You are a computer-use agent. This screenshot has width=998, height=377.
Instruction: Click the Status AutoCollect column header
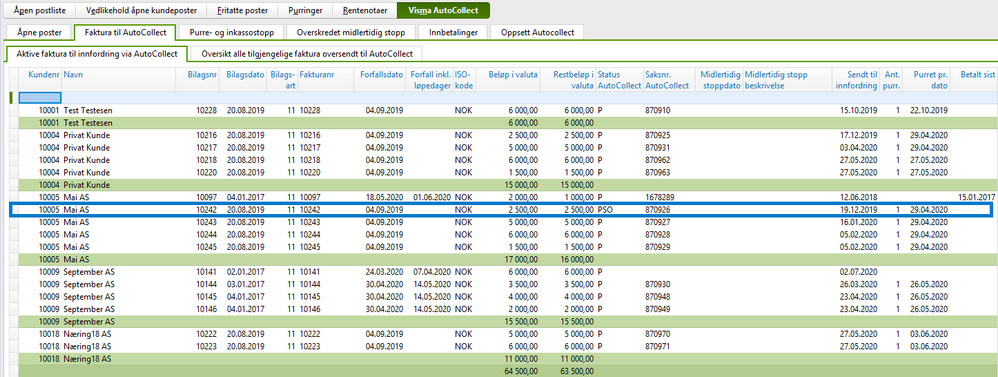coord(619,80)
